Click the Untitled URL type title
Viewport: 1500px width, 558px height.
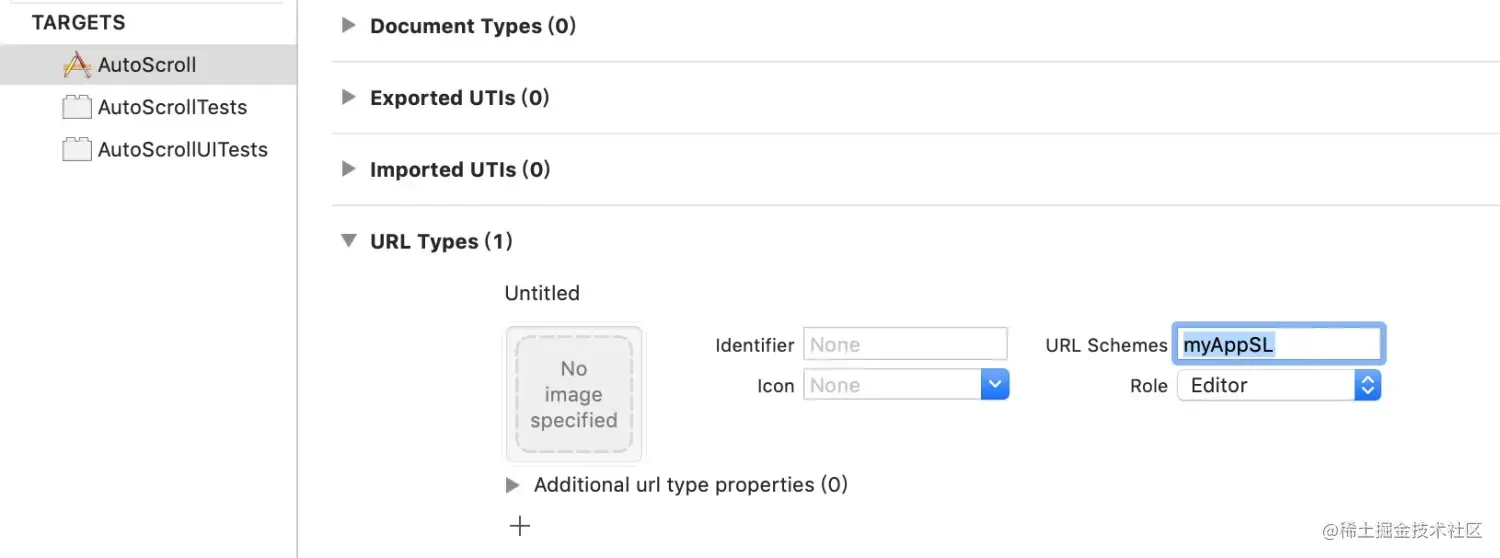coord(542,293)
